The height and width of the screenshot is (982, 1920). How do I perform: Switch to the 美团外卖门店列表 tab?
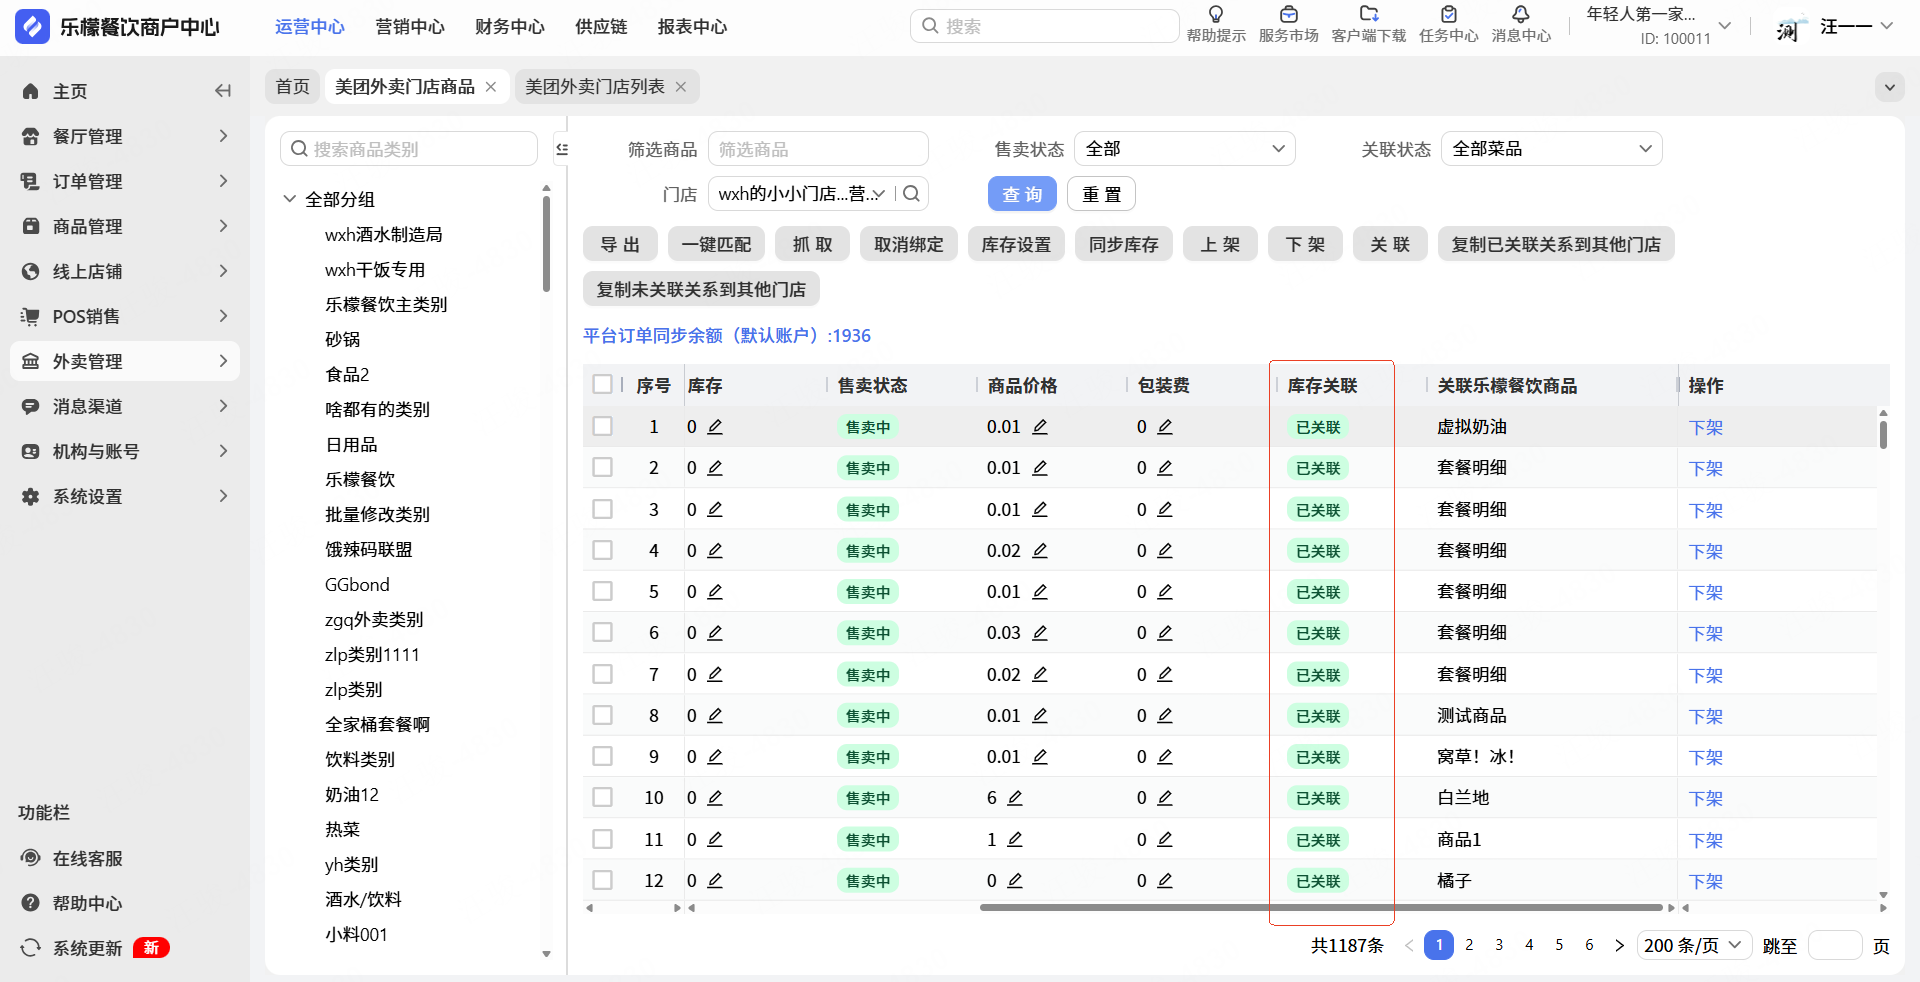click(x=594, y=87)
